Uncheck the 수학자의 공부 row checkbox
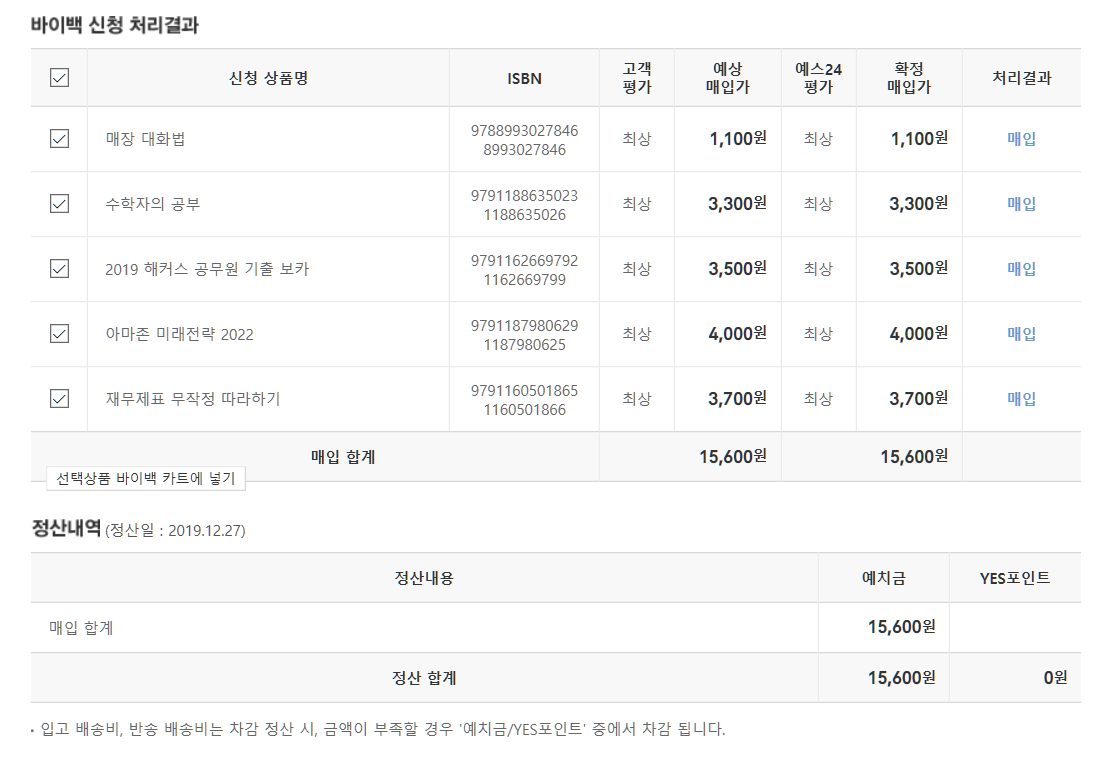 (x=60, y=204)
